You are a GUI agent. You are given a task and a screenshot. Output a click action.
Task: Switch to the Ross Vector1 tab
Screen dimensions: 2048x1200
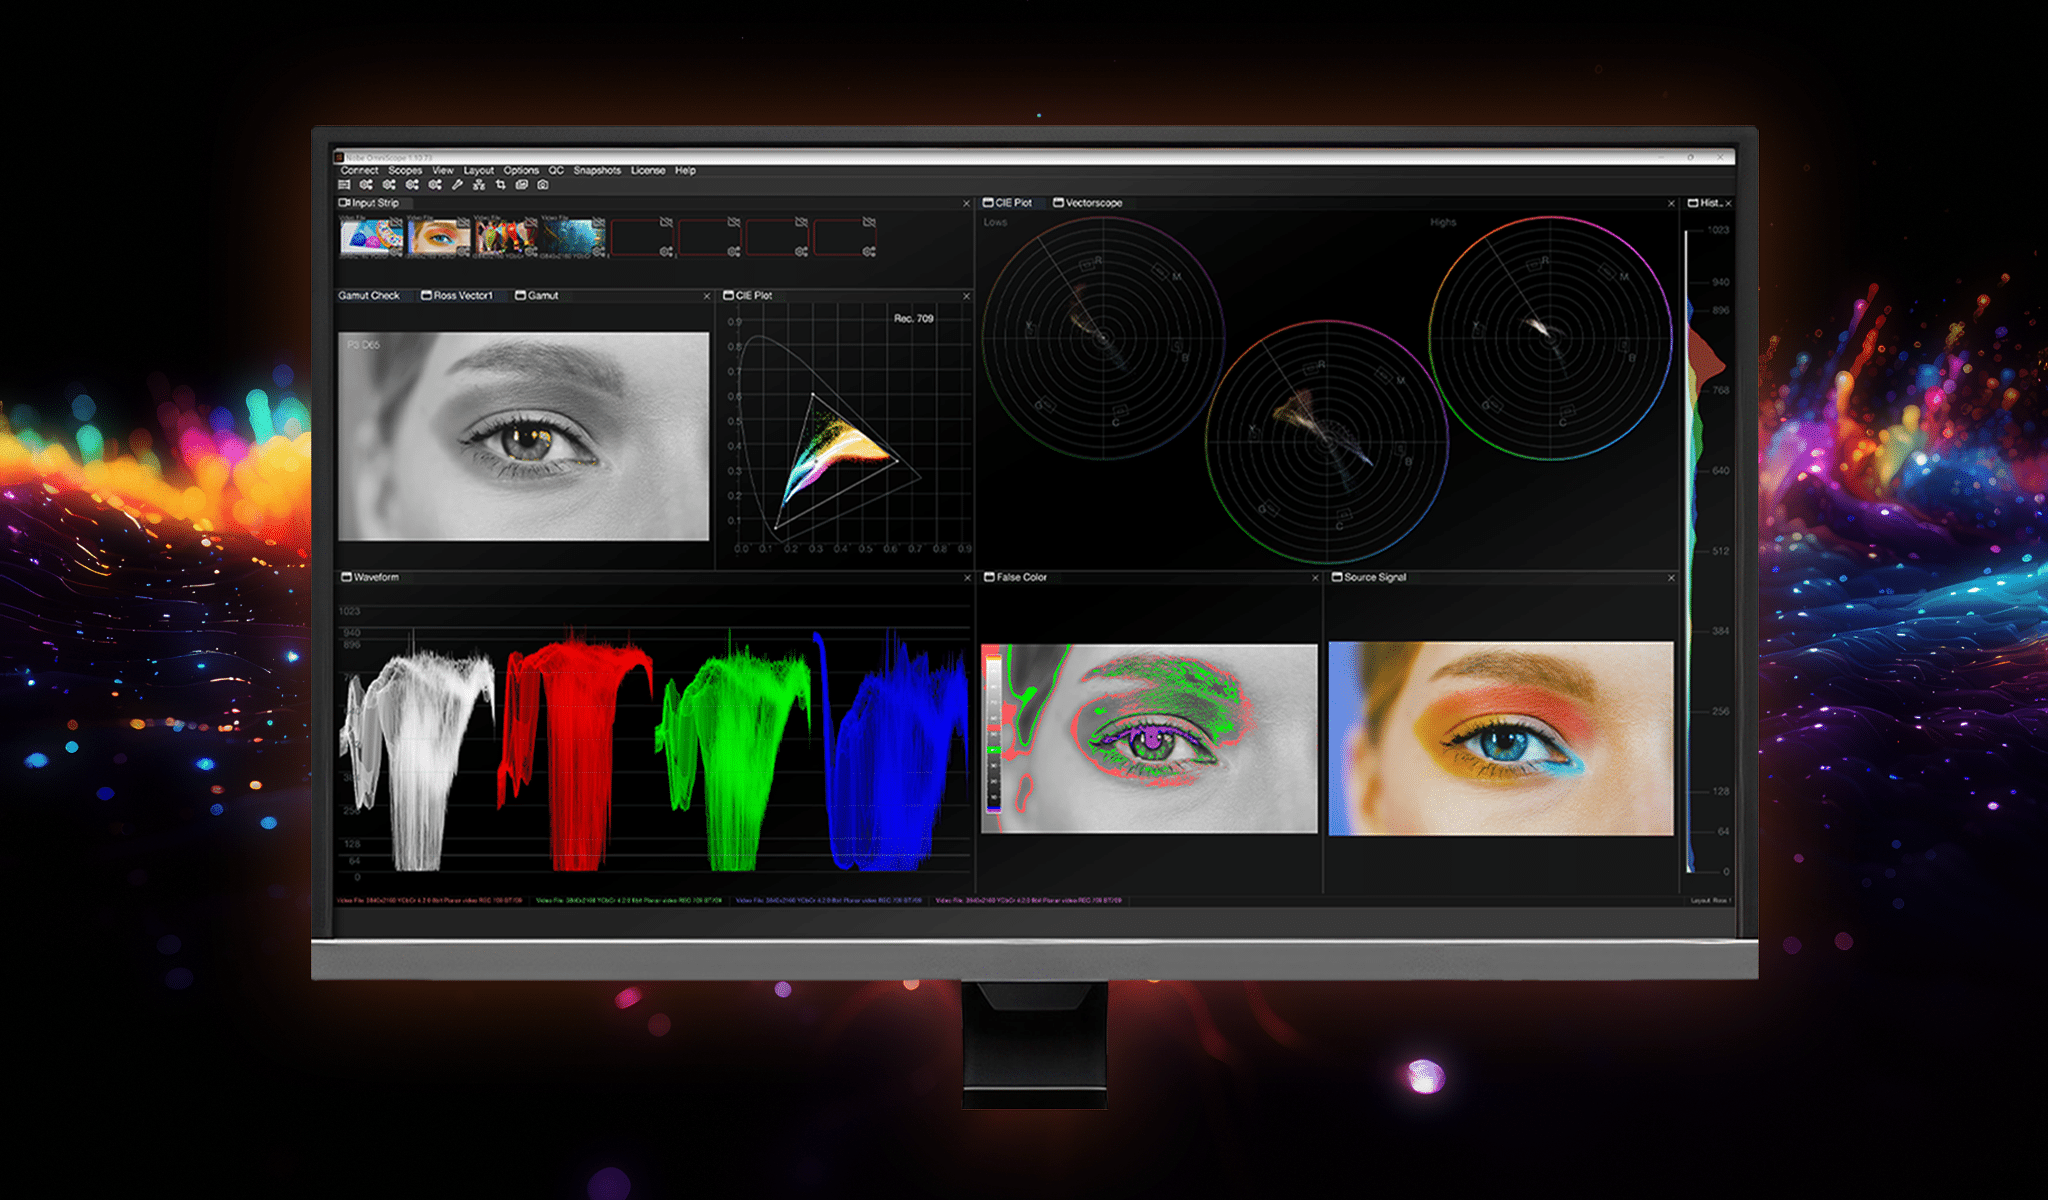(462, 296)
